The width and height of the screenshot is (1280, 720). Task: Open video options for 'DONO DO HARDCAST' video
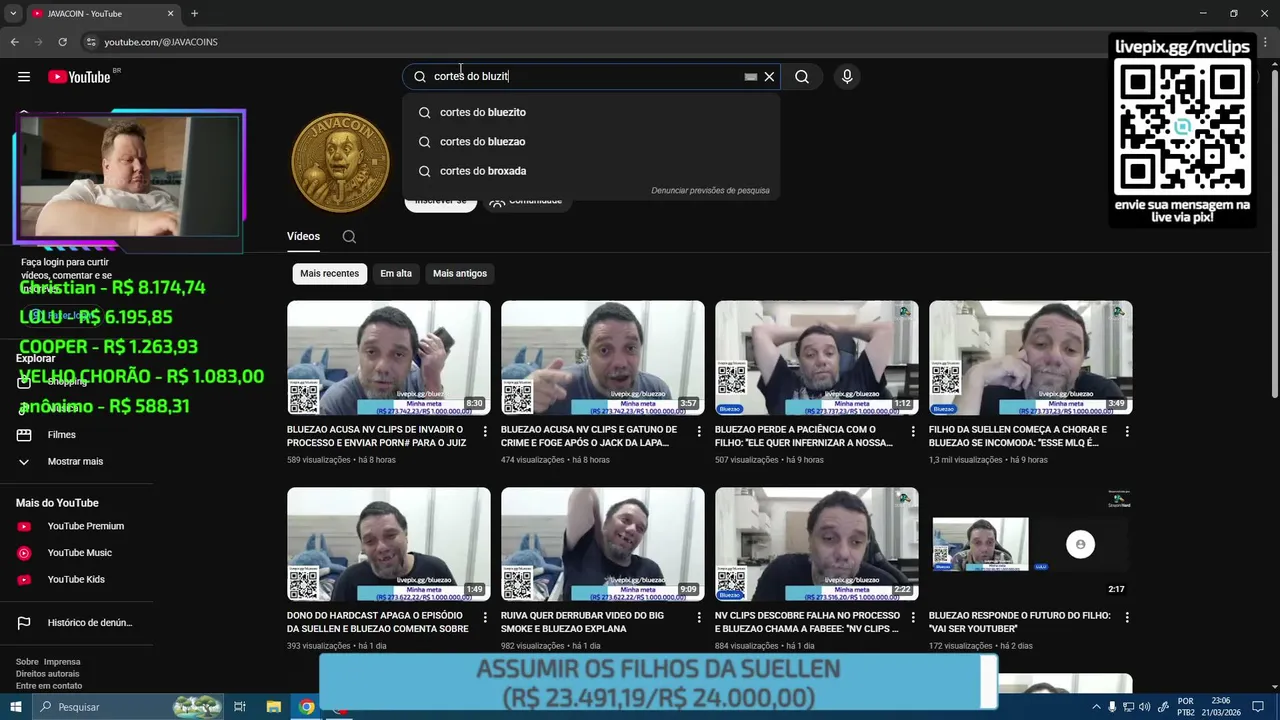(485, 619)
